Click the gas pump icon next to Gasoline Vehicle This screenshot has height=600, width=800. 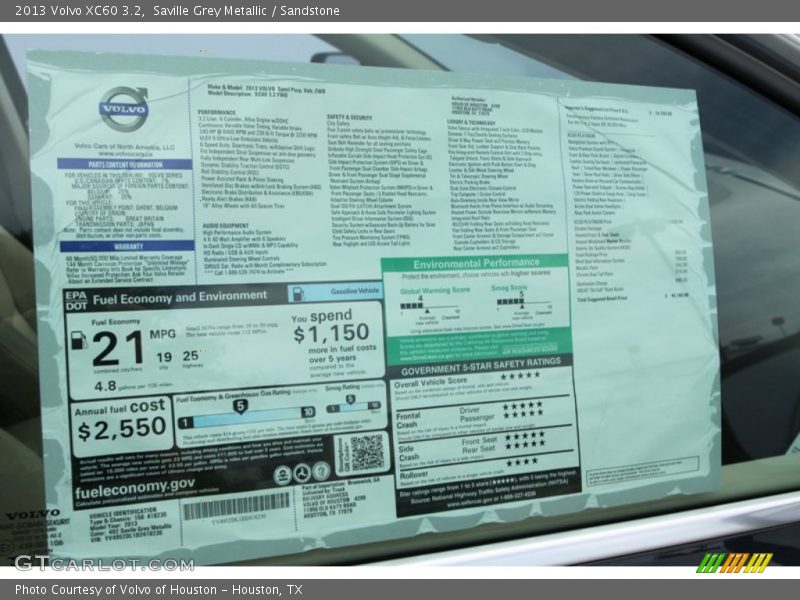297,293
